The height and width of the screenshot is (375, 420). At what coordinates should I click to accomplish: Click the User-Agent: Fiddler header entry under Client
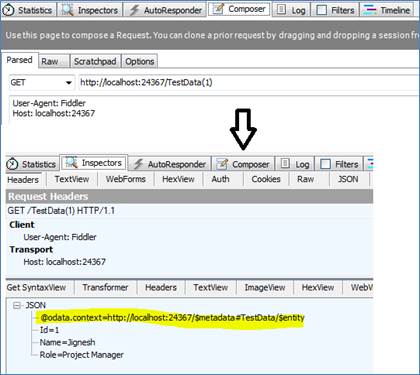click(60, 237)
